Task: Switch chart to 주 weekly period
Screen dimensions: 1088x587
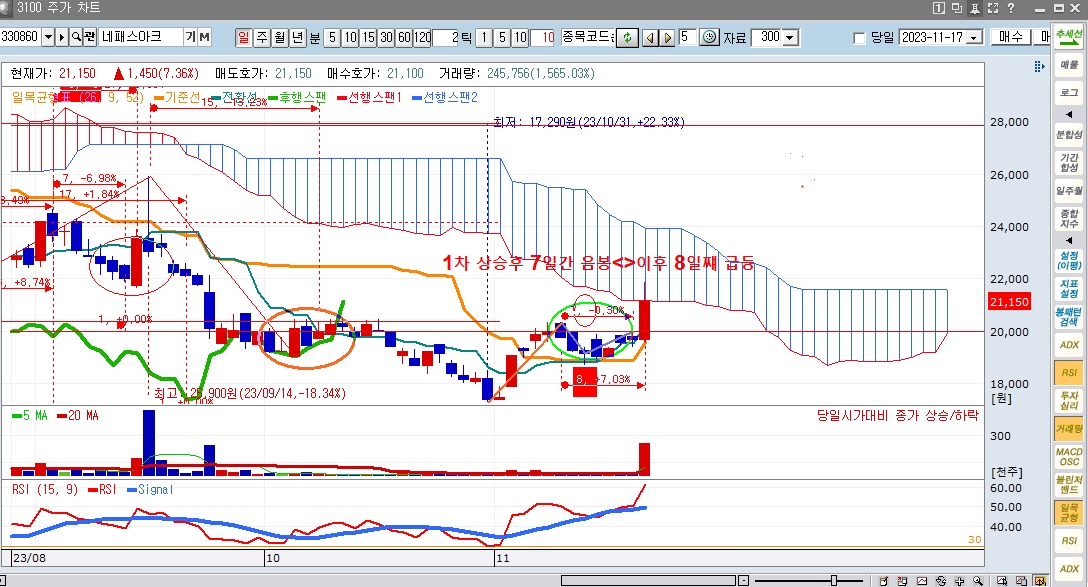Action: pos(262,37)
